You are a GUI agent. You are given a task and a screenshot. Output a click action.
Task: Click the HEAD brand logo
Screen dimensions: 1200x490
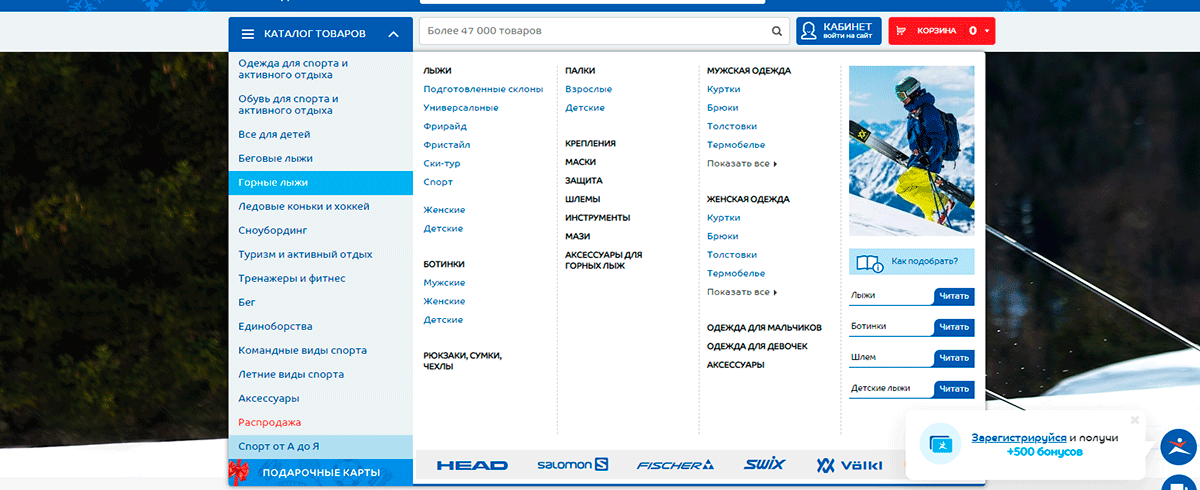click(x=472, y=465)
